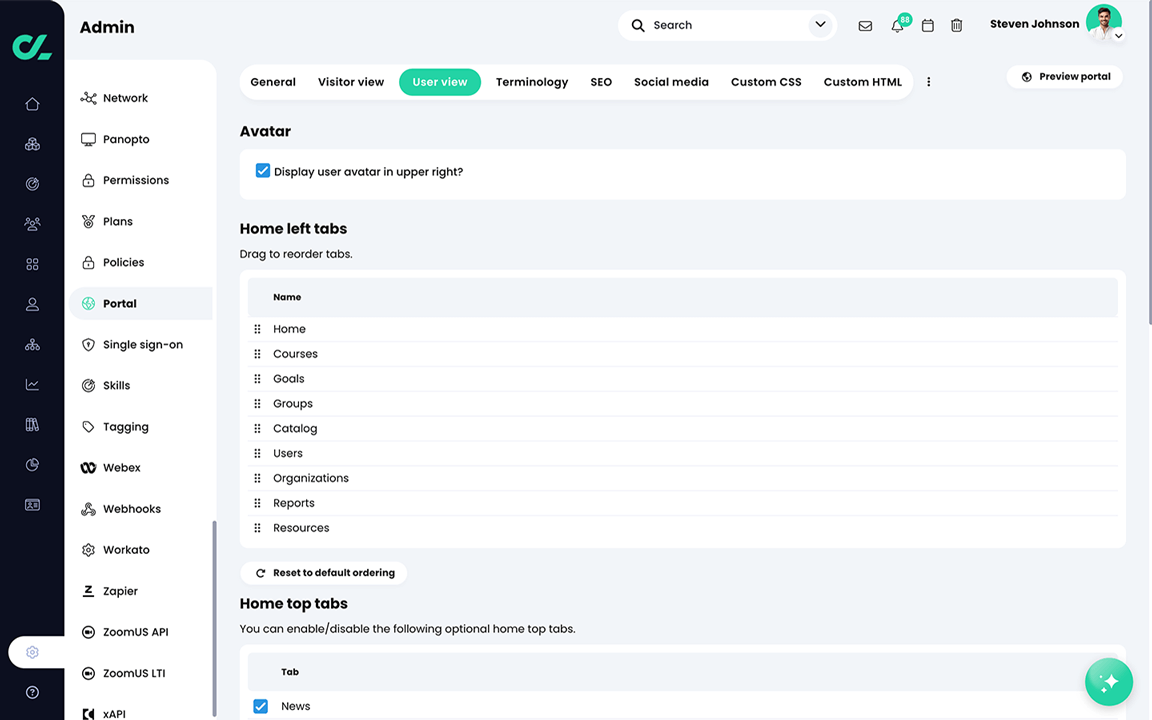Screen dimensions: 1152x720
Task: Open help via the question mark icon
Action: coord(32,692)
